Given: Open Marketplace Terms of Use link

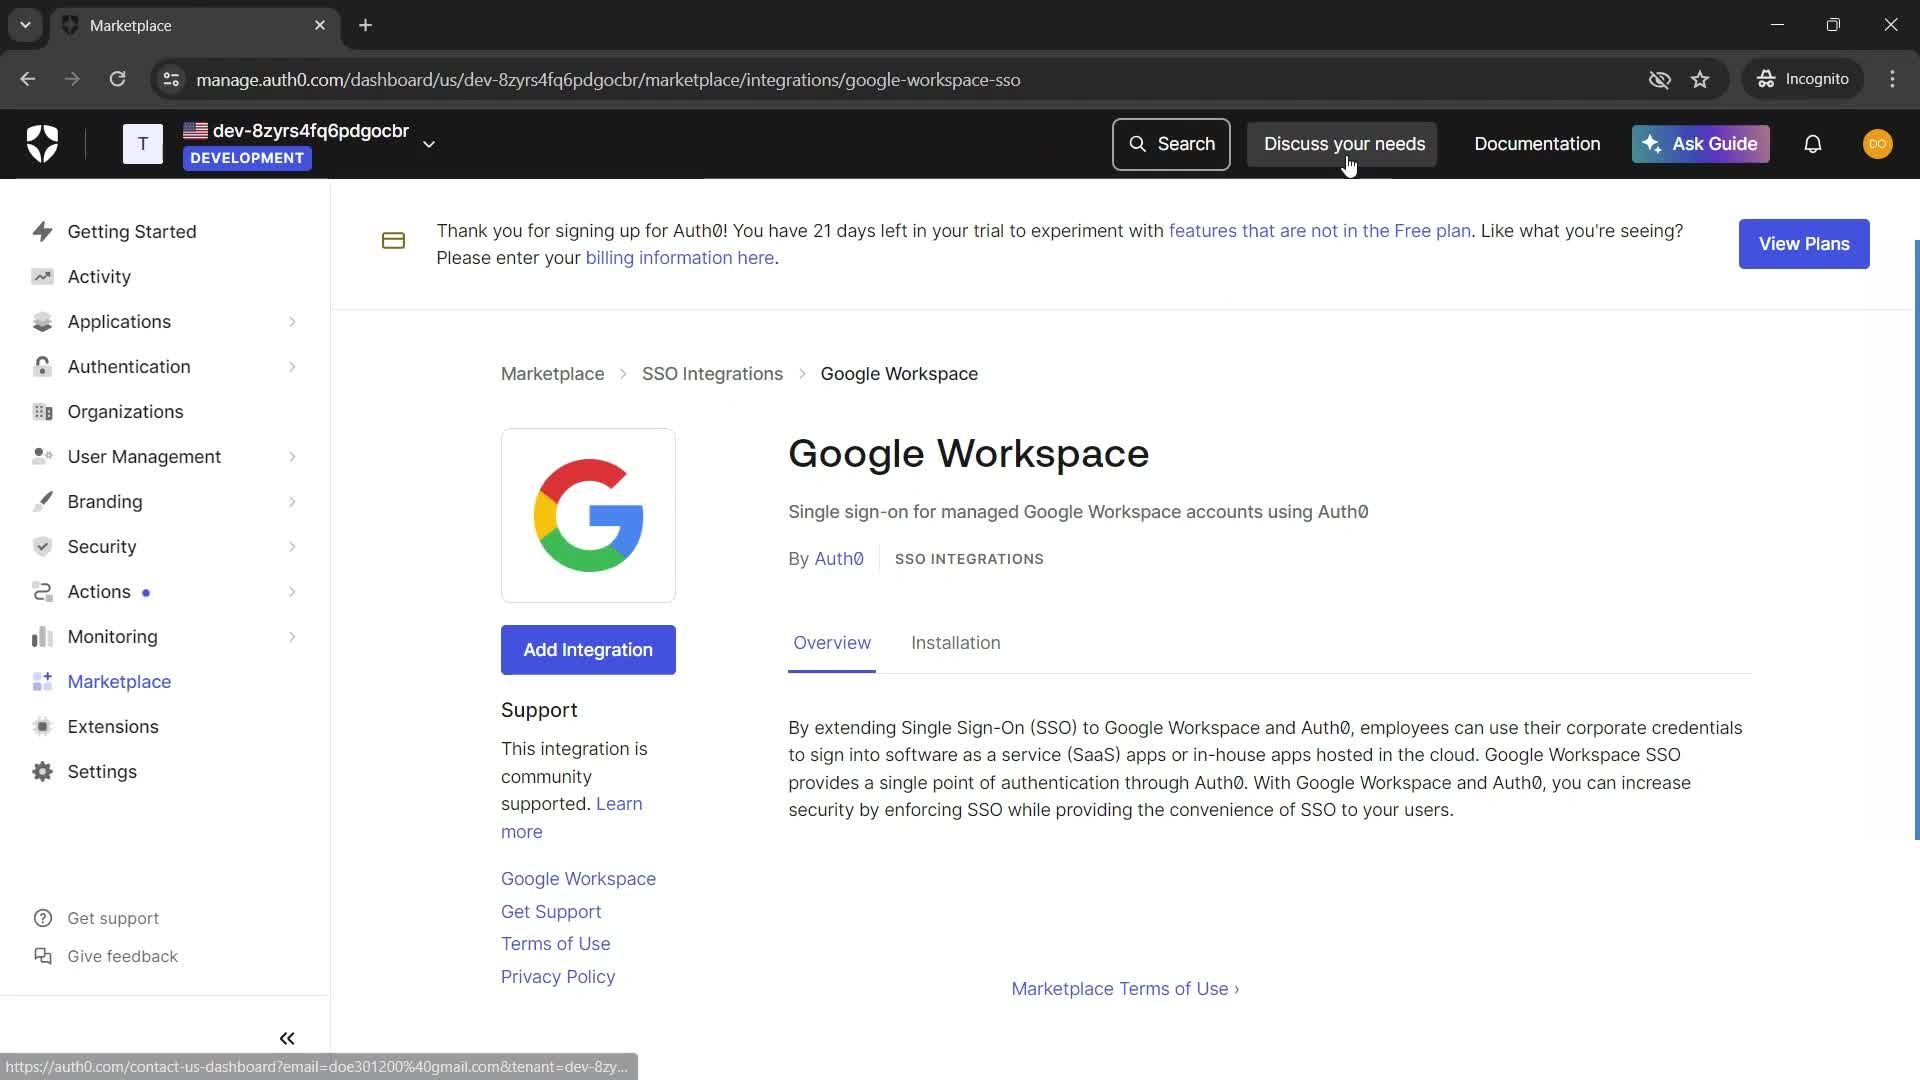Looking at the screenshot, I should pyautogui.click(x=1125, y=989).
